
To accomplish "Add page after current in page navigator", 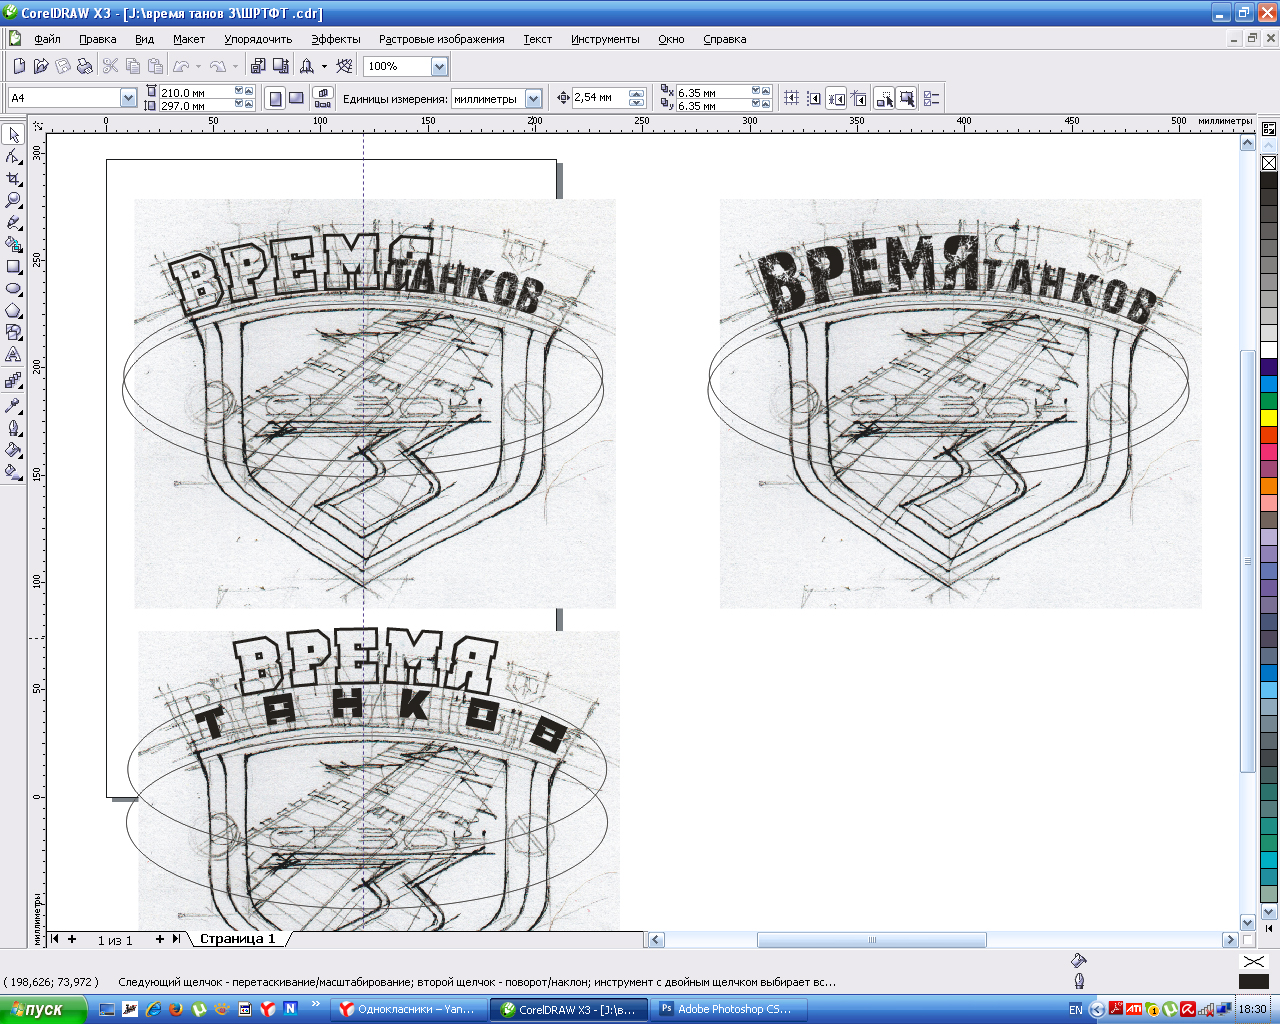I will 159,939.
